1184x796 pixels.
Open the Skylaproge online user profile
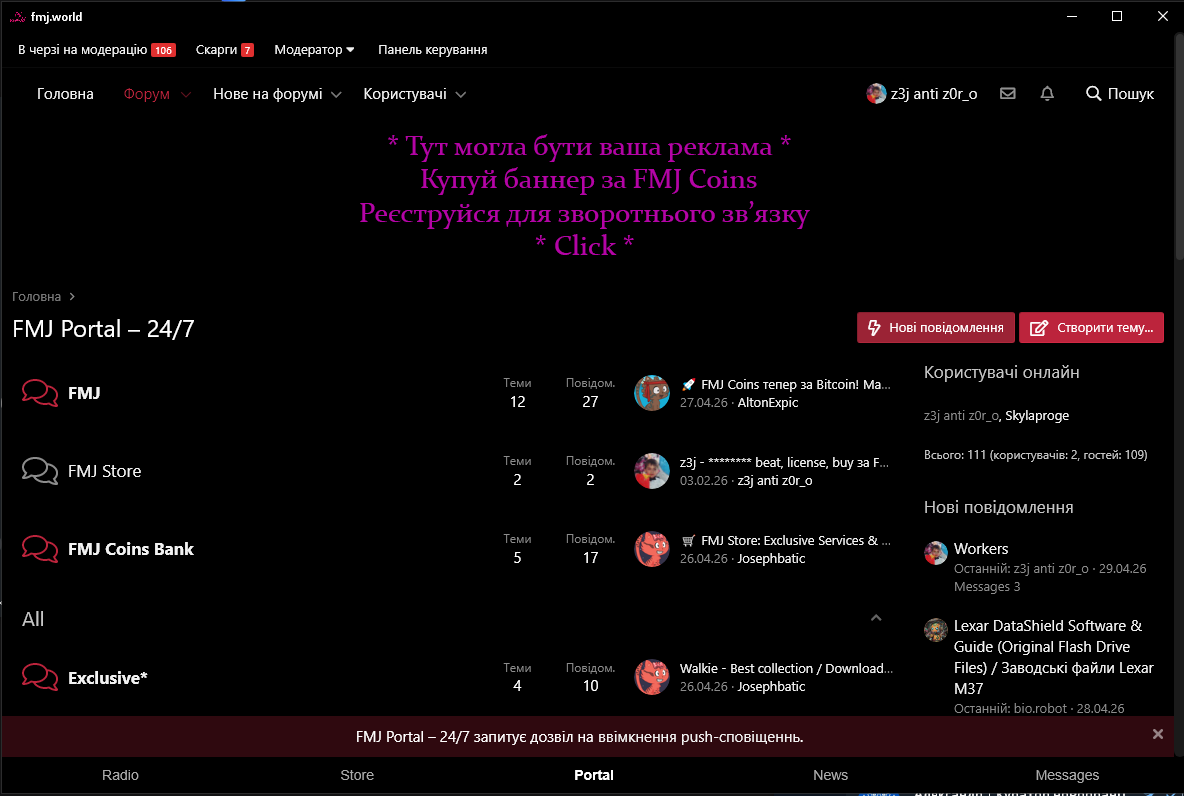pyautogui.click(x=1037, y=415)
